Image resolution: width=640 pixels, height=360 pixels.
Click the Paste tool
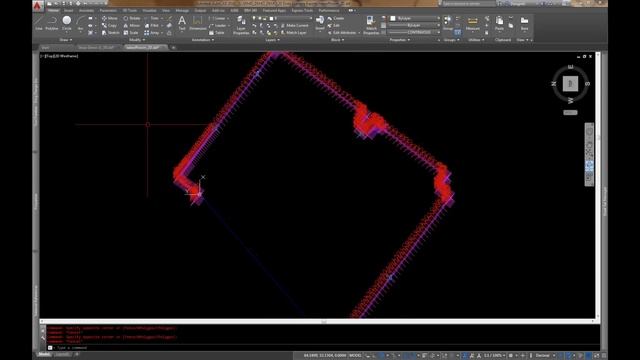[499, 23]
